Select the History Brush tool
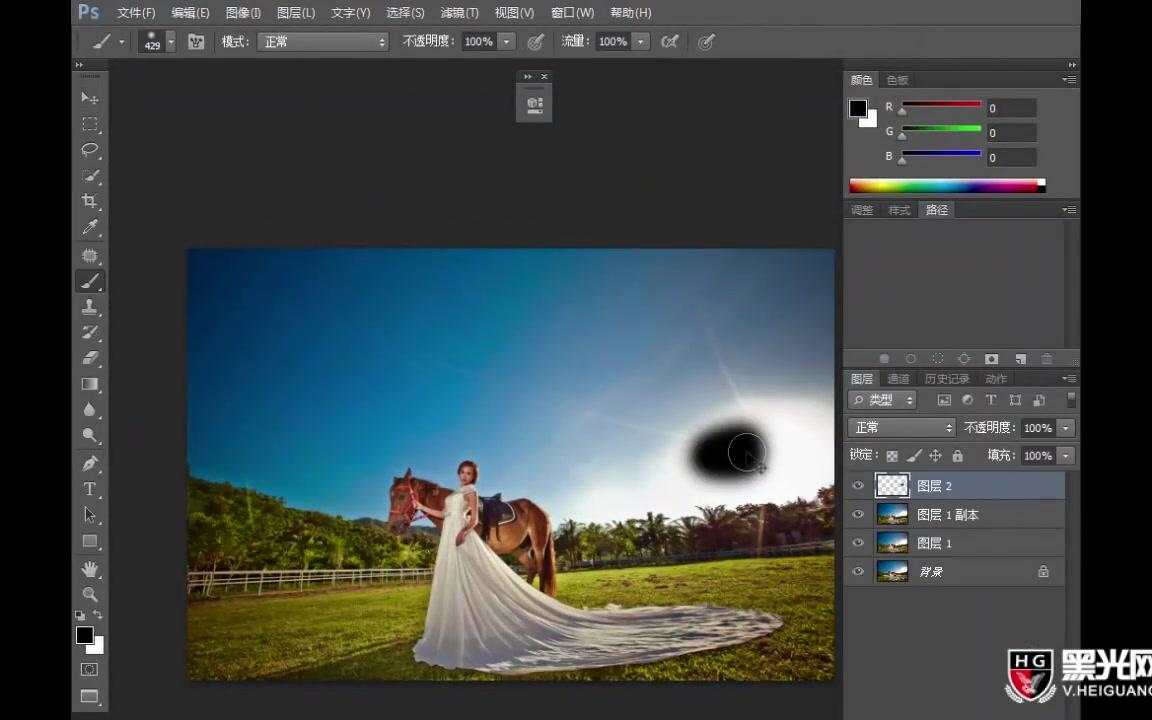 coord(90,332)
